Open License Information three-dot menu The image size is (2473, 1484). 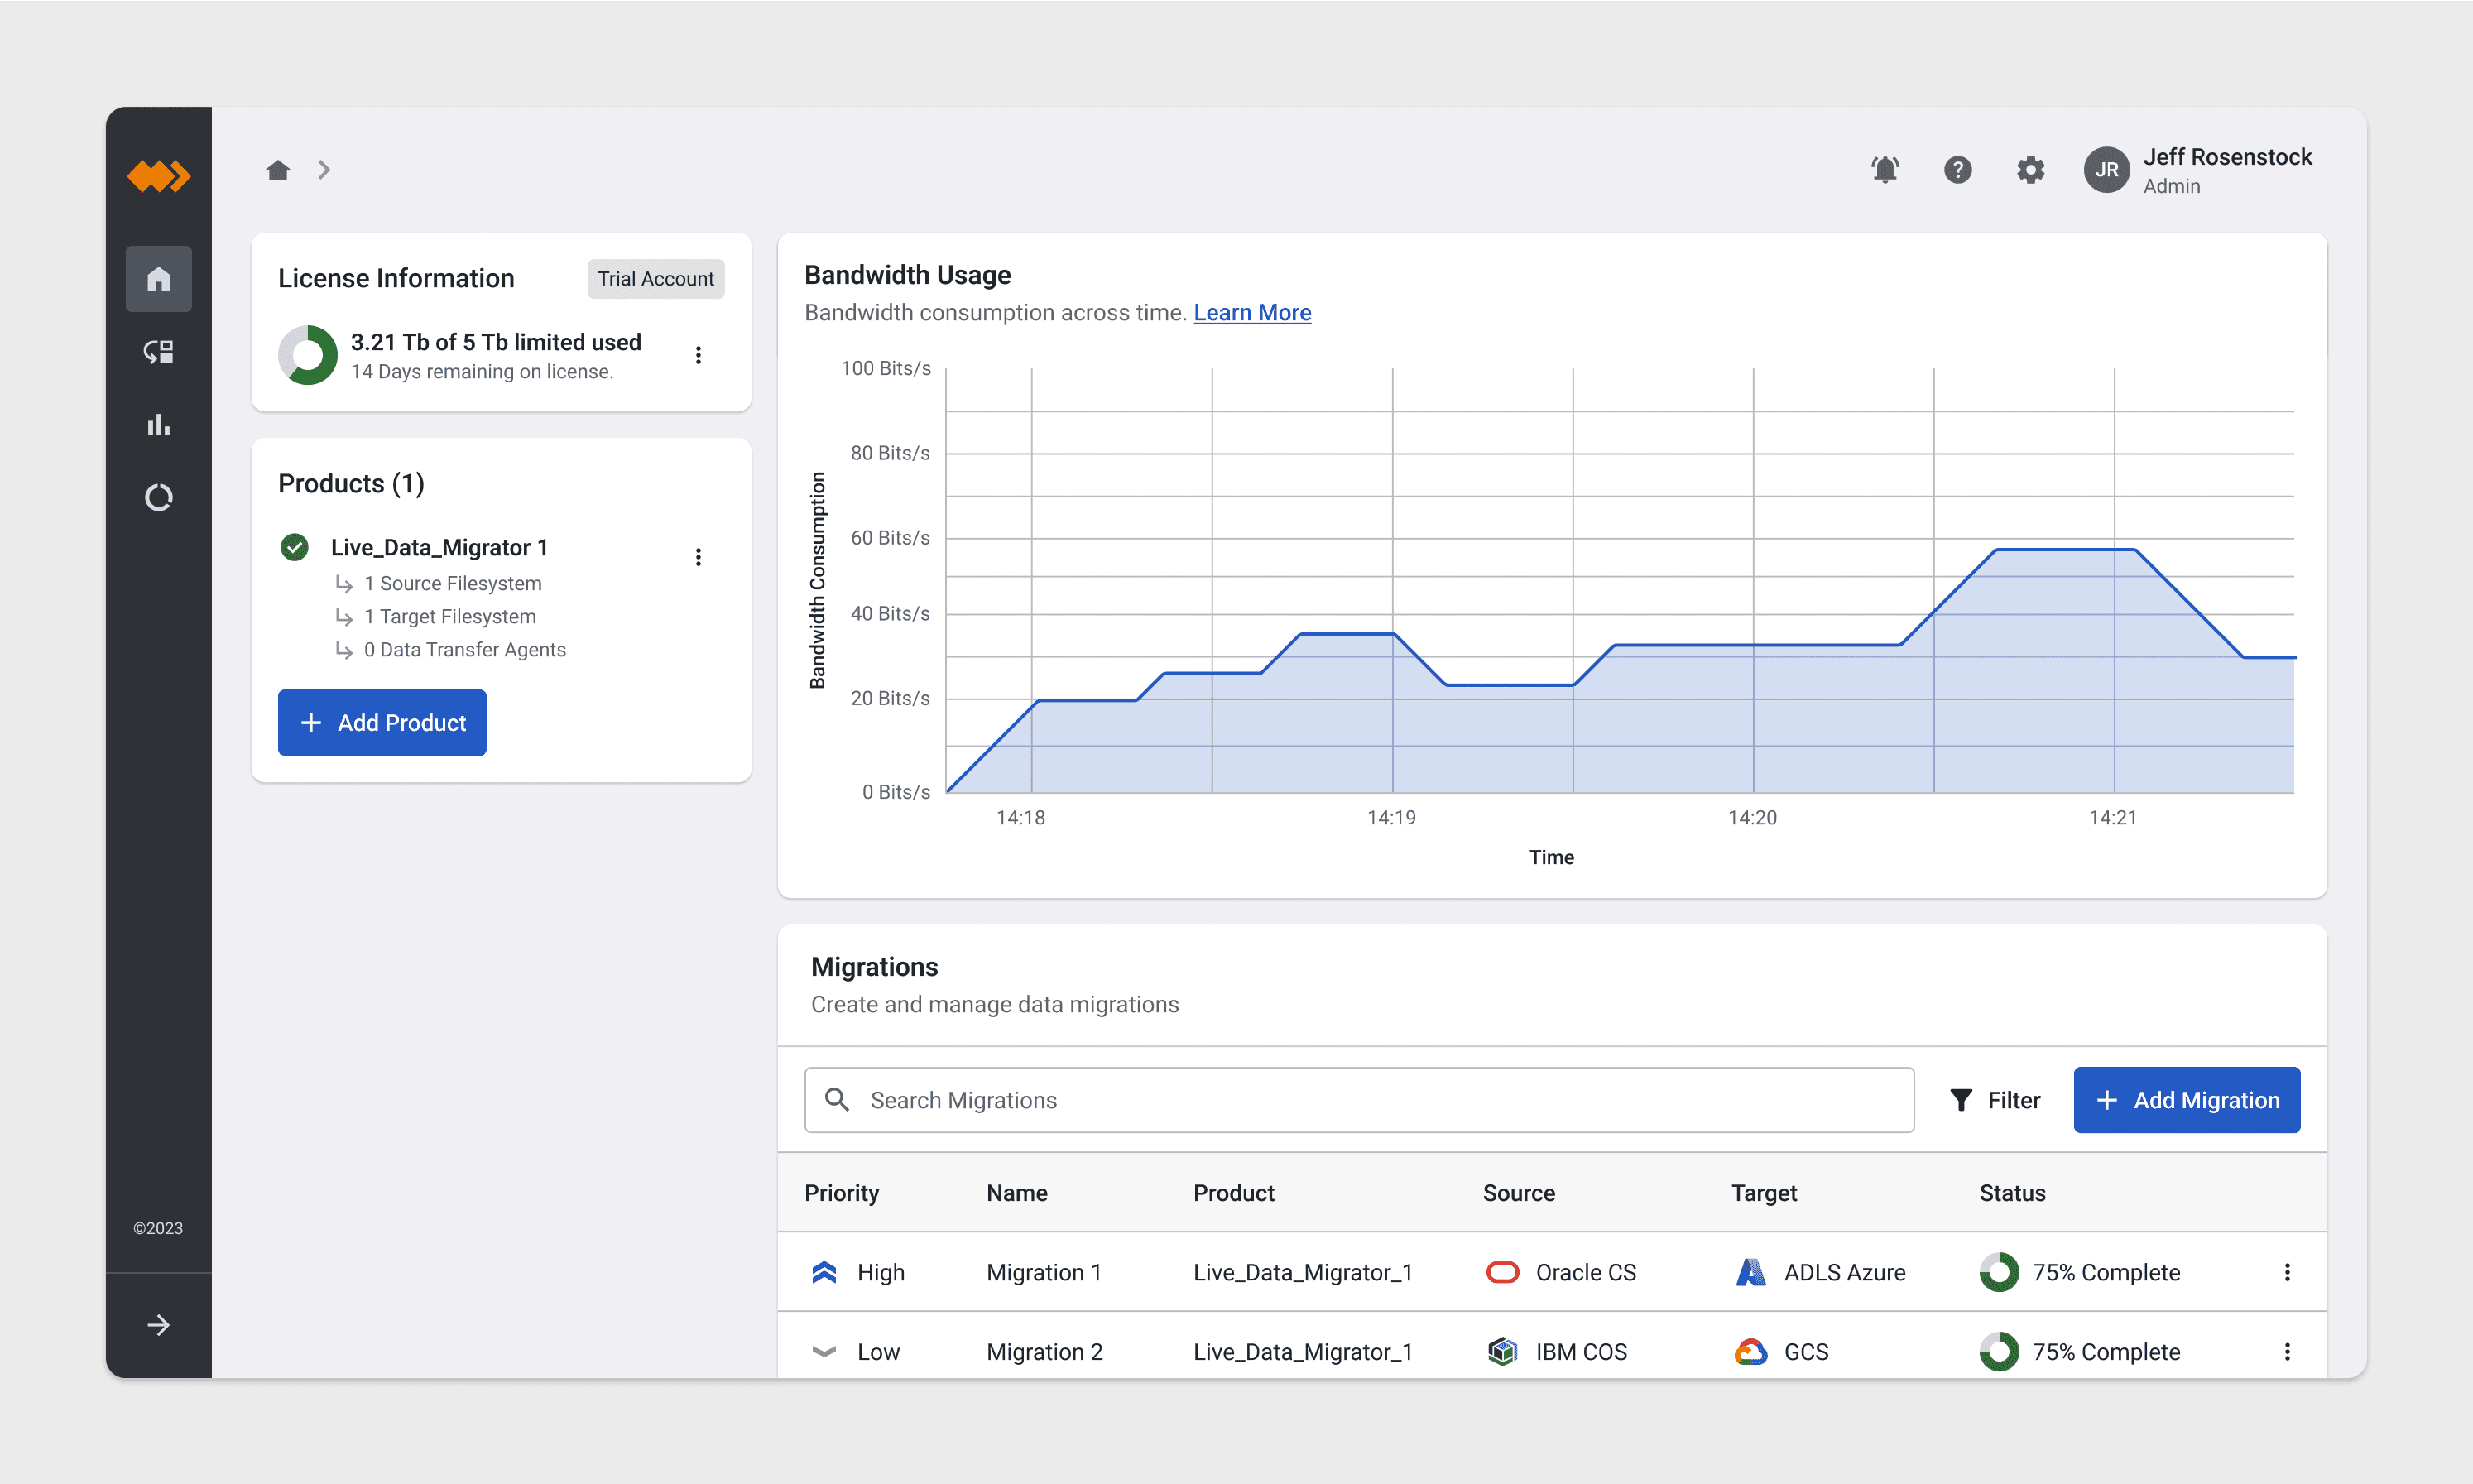(698, 355)
